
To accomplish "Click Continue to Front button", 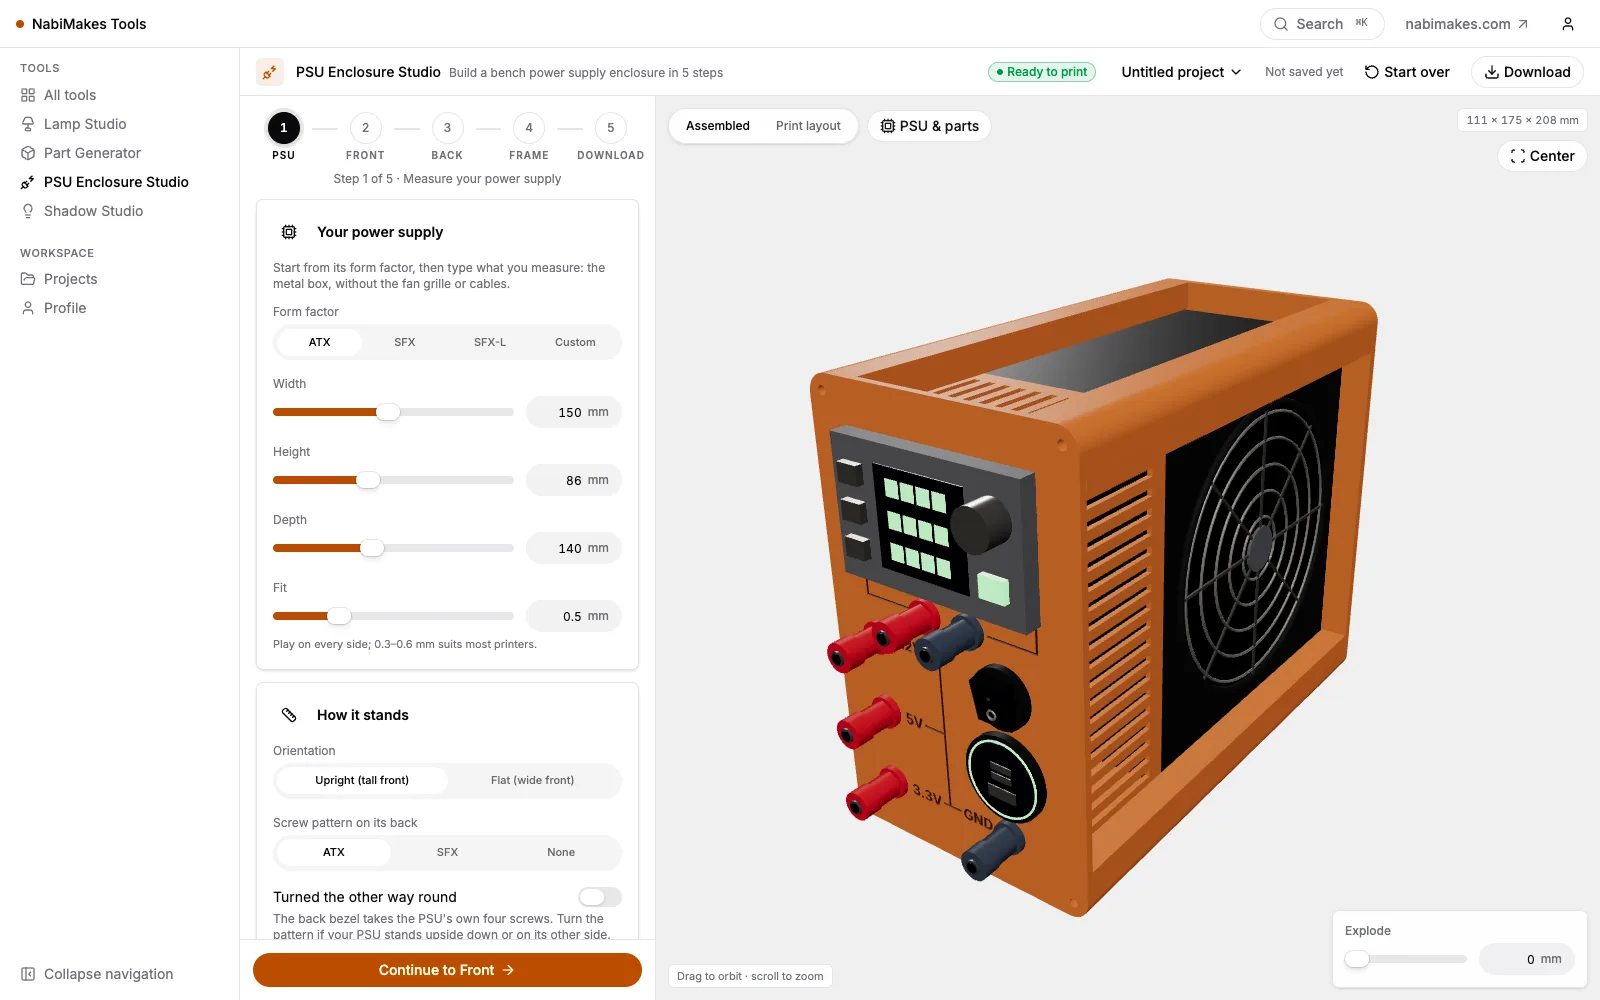I will click(447, 970).
